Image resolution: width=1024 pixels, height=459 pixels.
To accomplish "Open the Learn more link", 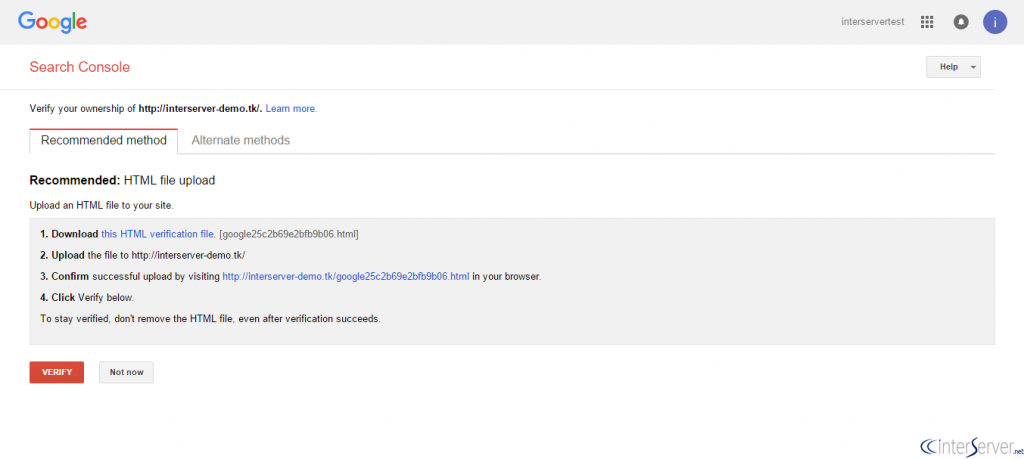I will pos(291,109).
